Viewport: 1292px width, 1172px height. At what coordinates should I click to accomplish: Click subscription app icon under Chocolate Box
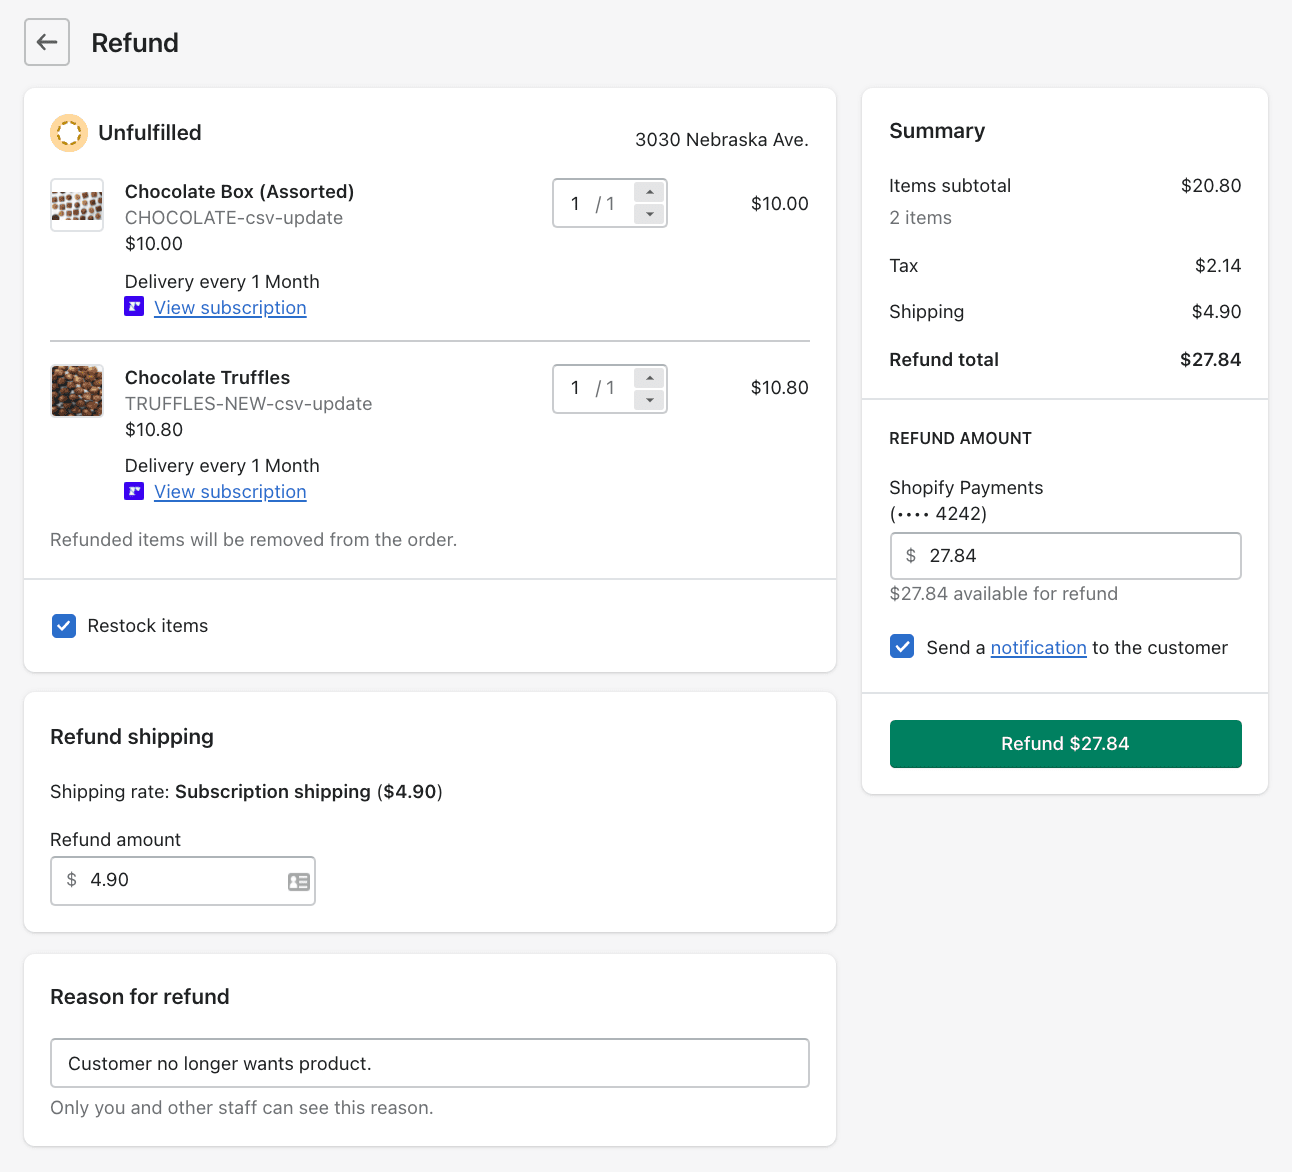134,307
